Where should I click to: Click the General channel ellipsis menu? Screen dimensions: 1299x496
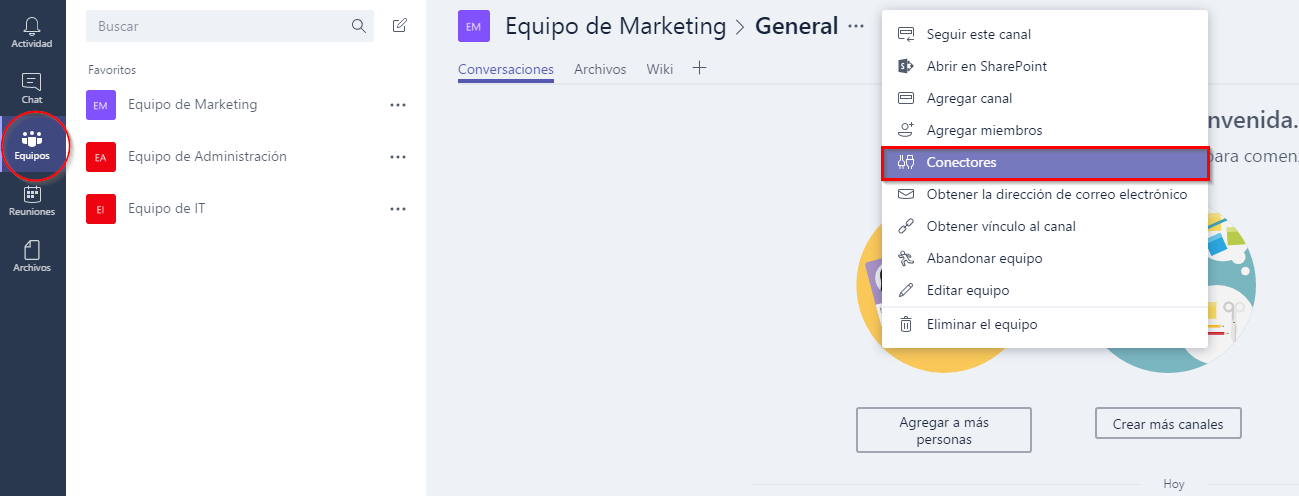856,27
